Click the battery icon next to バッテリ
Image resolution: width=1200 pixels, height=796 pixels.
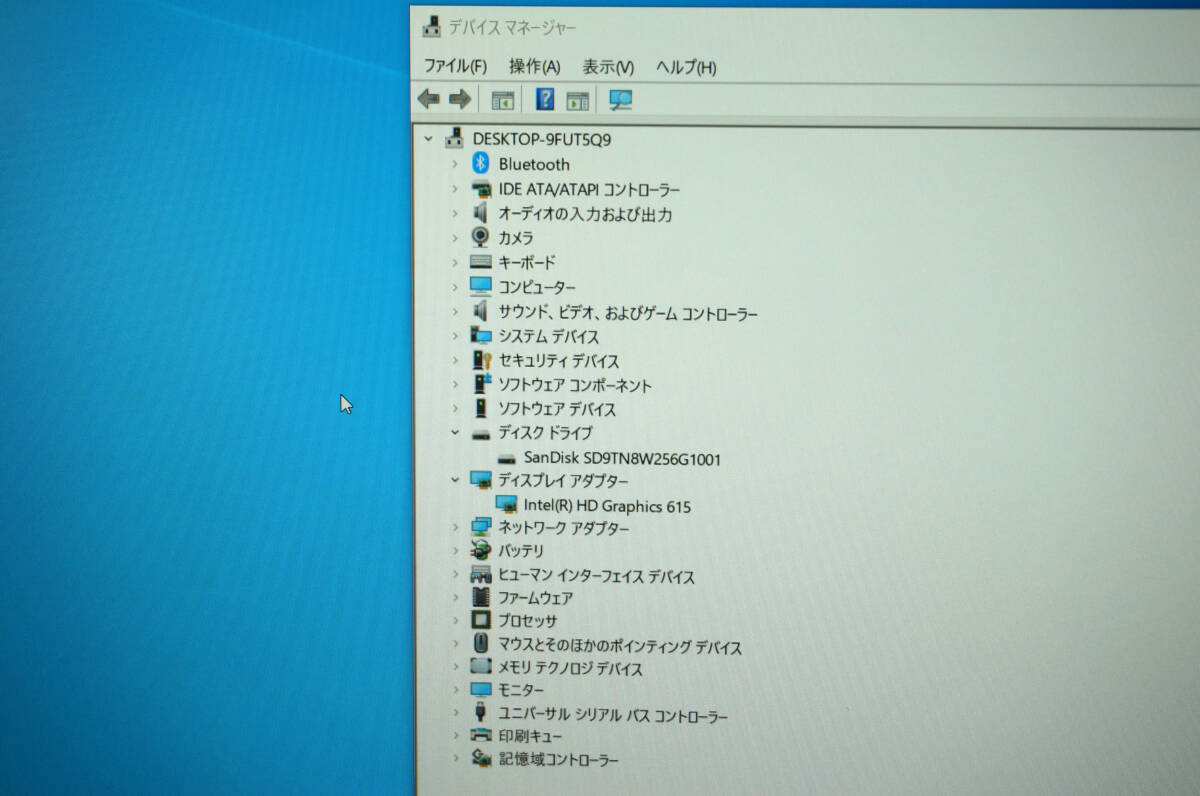point(480,550)
